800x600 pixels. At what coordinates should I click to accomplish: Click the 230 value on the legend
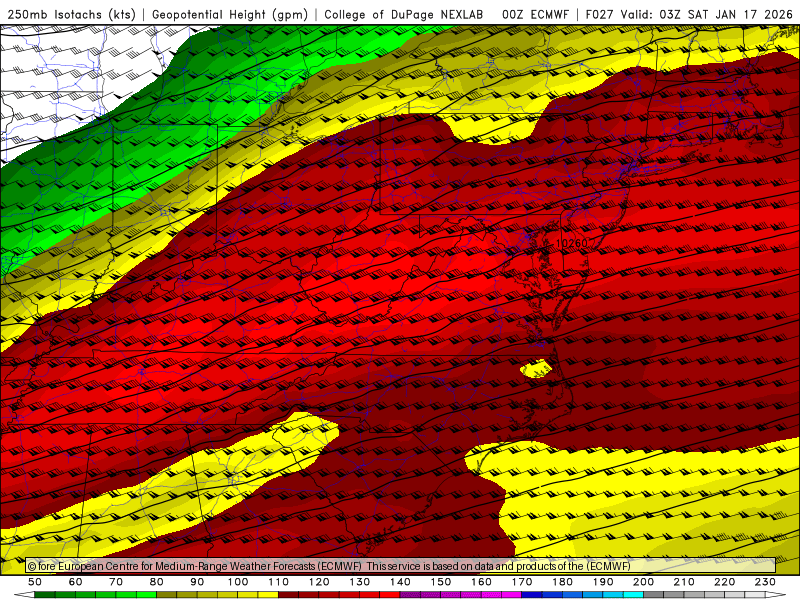765,582
